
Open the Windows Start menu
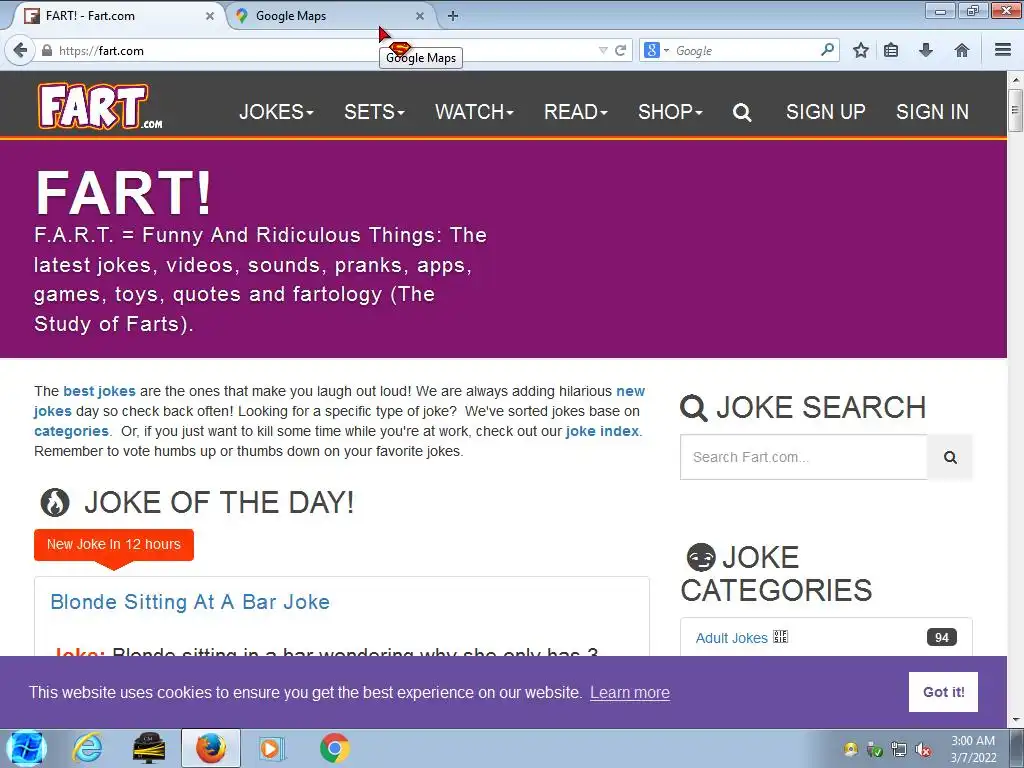26,748
